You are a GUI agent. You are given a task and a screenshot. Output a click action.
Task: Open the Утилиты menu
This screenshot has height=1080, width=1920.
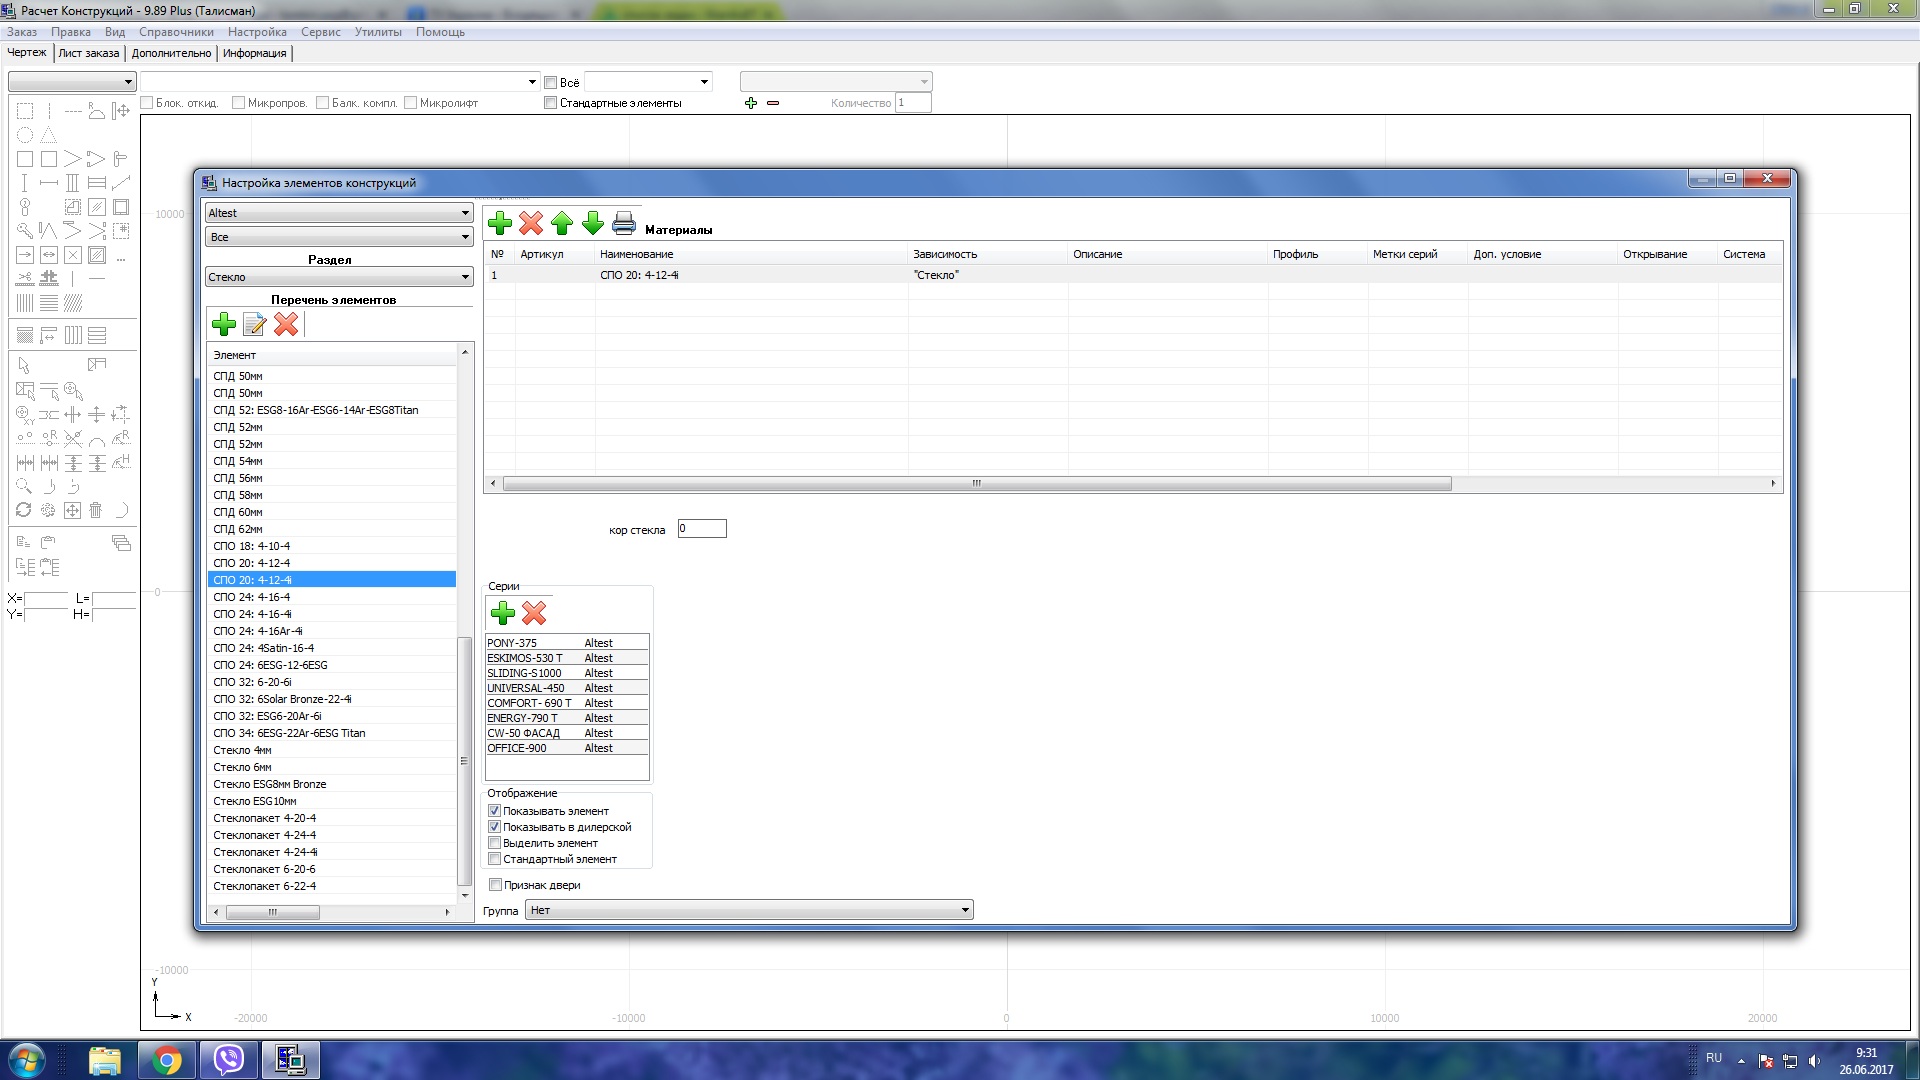[x=378, y=32]
